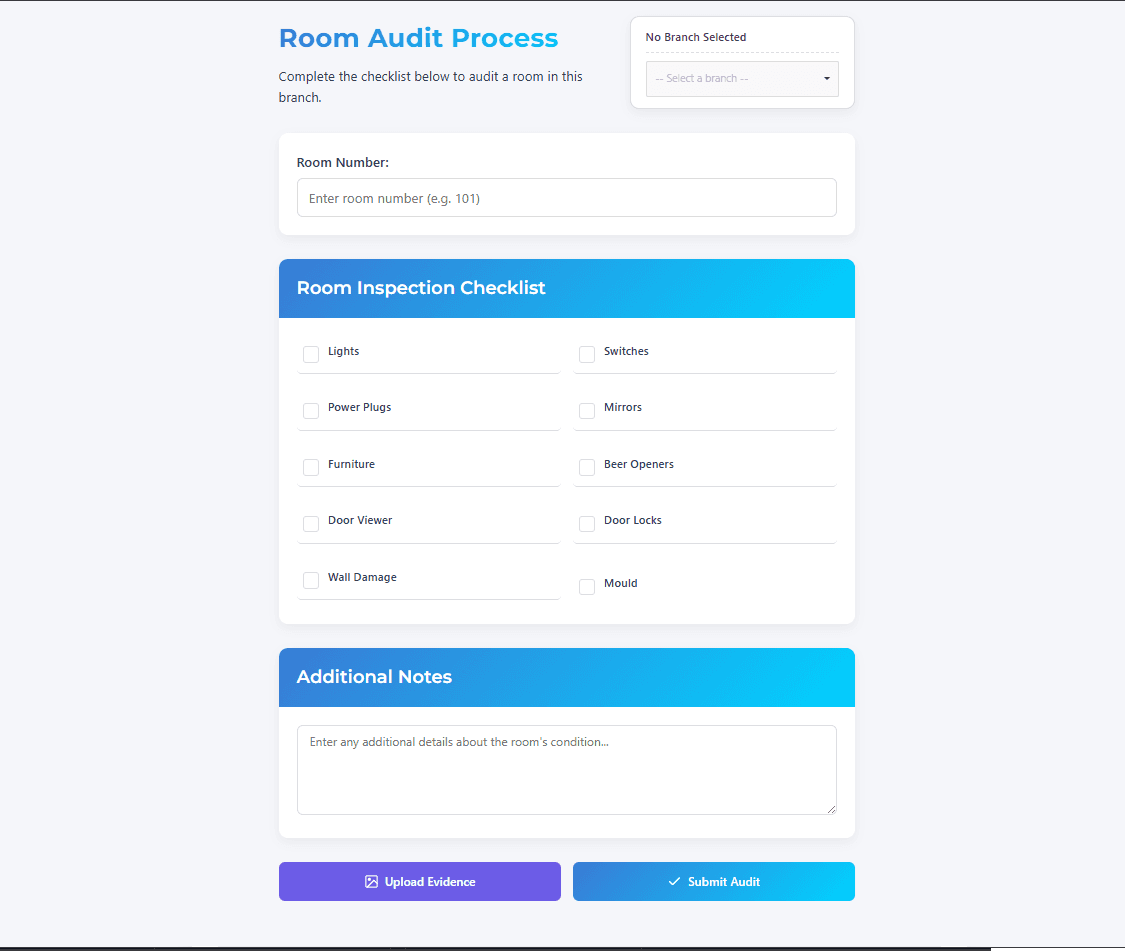Check the Mirrors inspection box
The image size is (1125, 951).
tap(586, 411)
